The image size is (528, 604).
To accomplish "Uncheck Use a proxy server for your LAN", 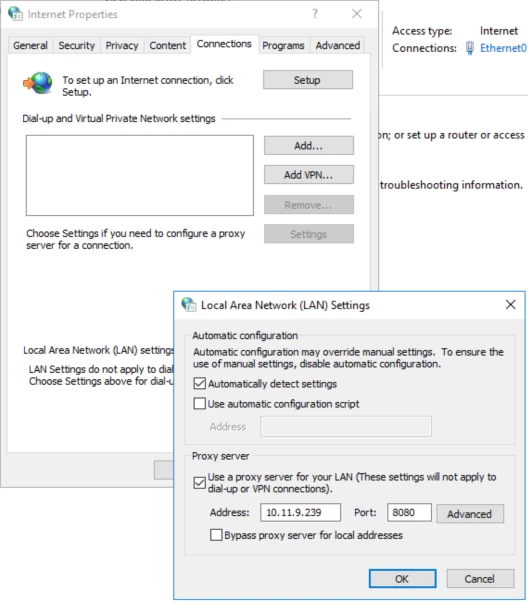I will (199, 483).
